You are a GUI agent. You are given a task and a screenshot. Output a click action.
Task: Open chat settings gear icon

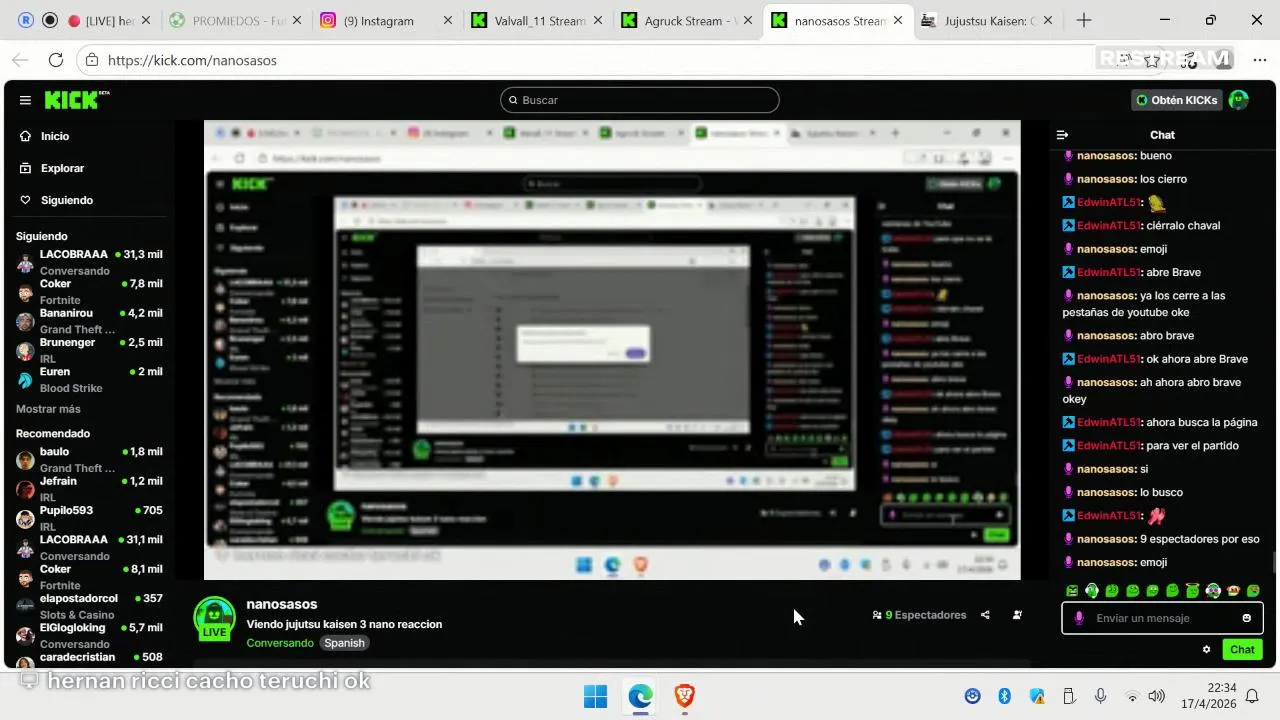[x=1206, y=649]
